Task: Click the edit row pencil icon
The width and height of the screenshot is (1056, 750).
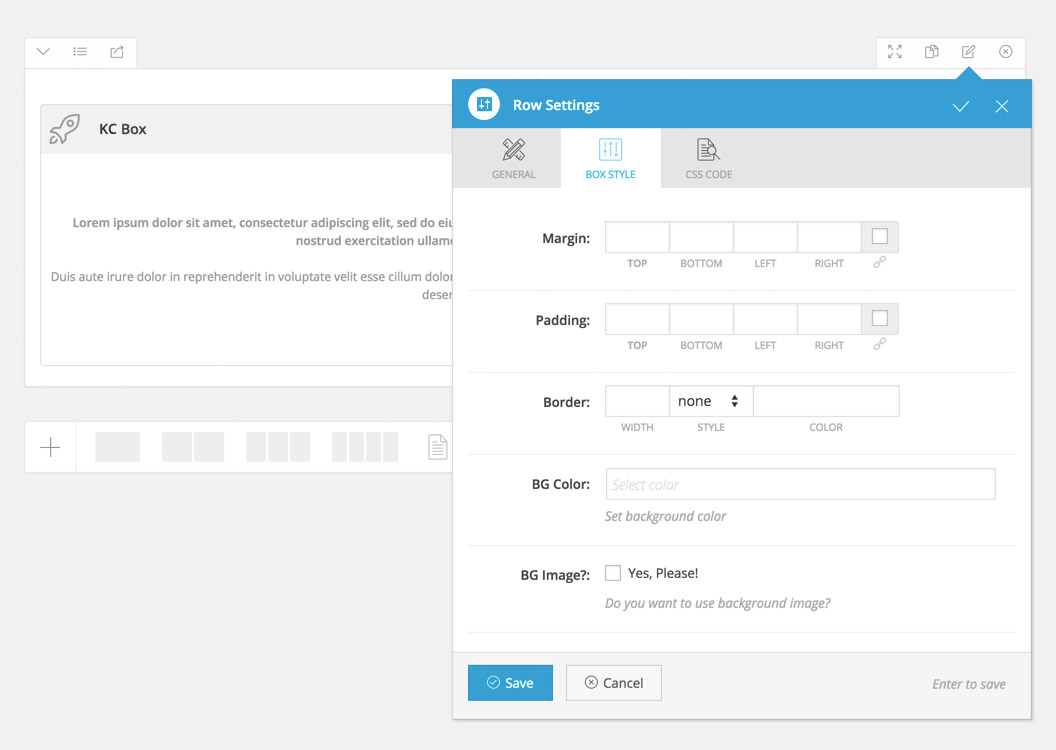Action: tap(968, 52)
